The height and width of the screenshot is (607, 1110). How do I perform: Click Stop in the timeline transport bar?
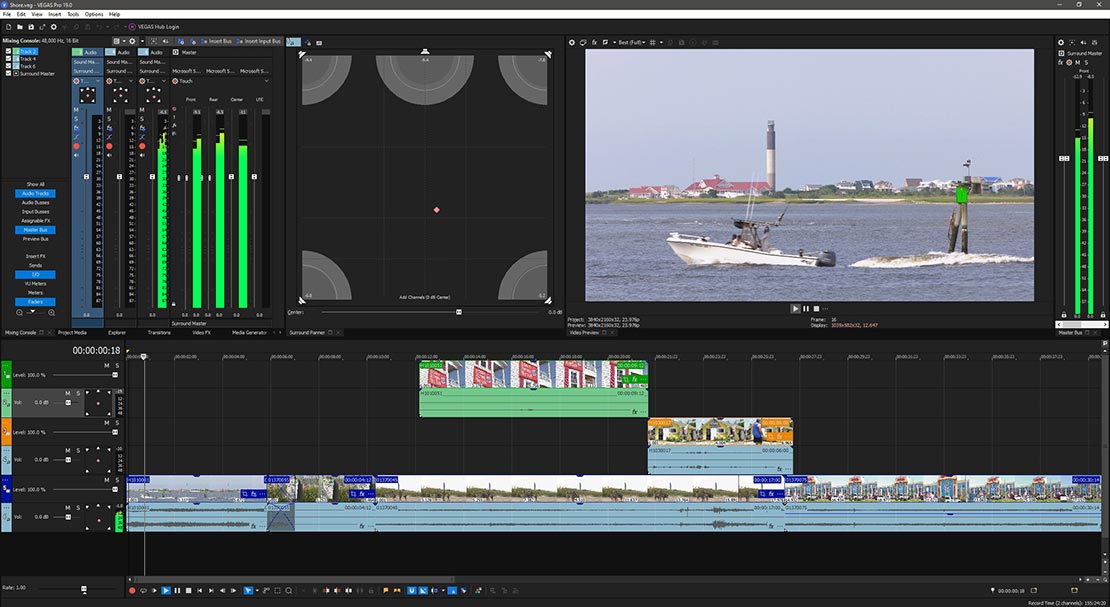pos(188,590)
